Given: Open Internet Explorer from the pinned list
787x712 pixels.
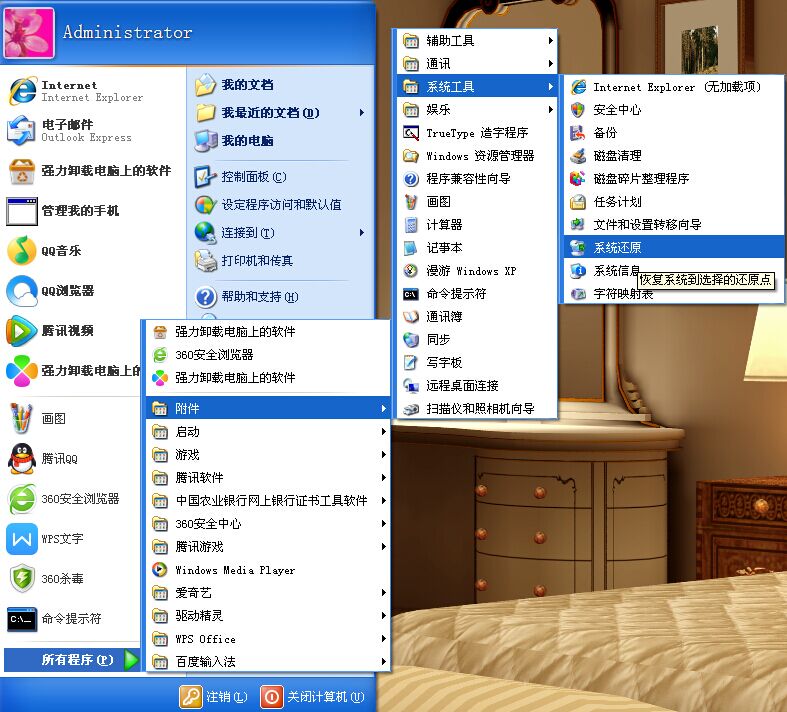Looking at the screenshot, I should click(x=93, y=91).
